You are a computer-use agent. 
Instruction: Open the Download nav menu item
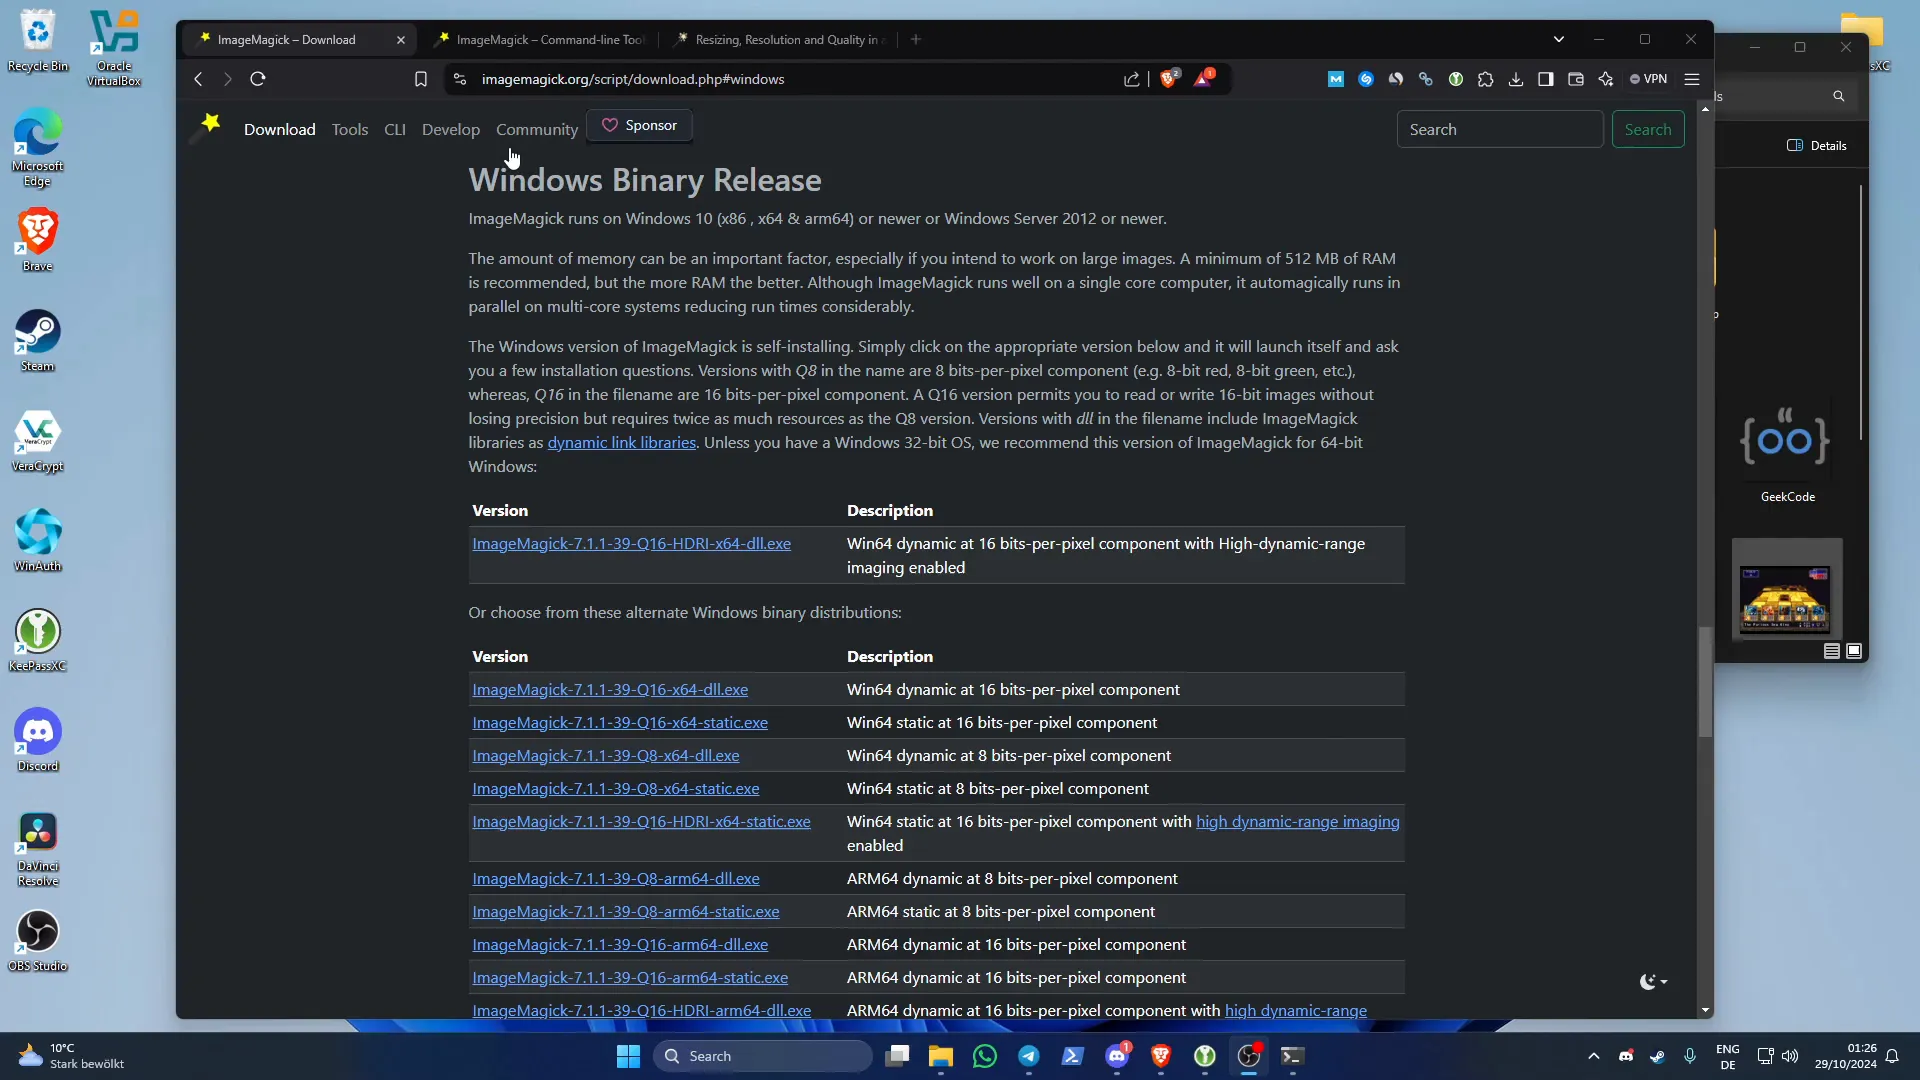coord(280,130)
